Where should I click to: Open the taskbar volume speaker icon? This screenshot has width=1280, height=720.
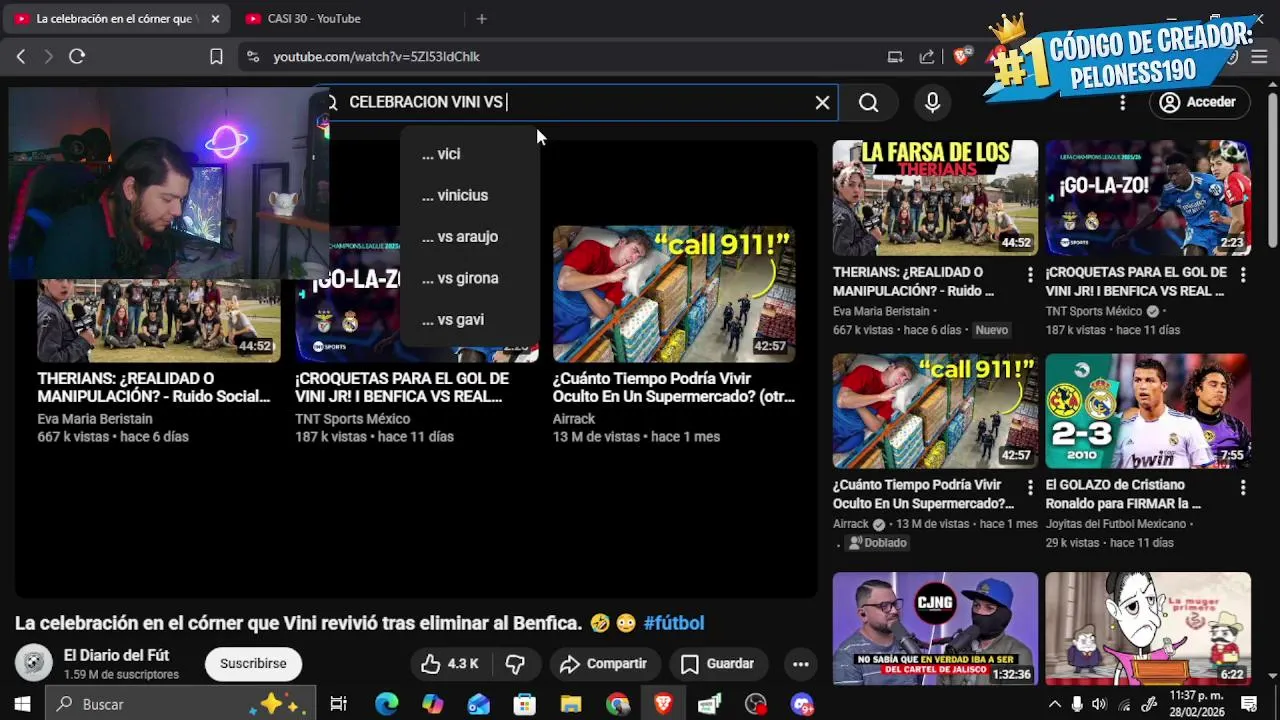pyautogui.click(x=1099, y=705)
